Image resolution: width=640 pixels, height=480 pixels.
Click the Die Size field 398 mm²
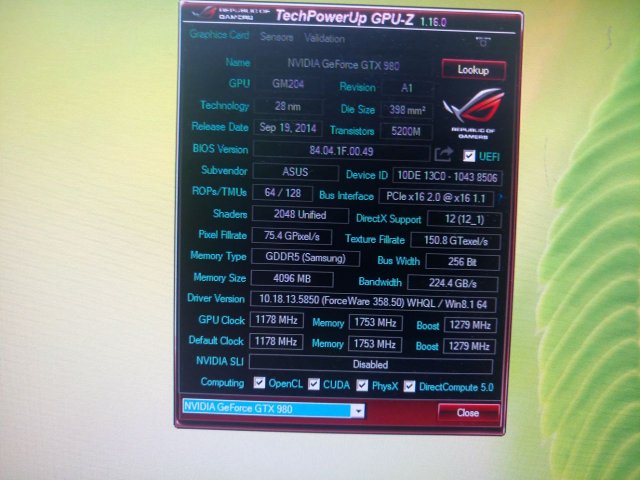(407, 110)
